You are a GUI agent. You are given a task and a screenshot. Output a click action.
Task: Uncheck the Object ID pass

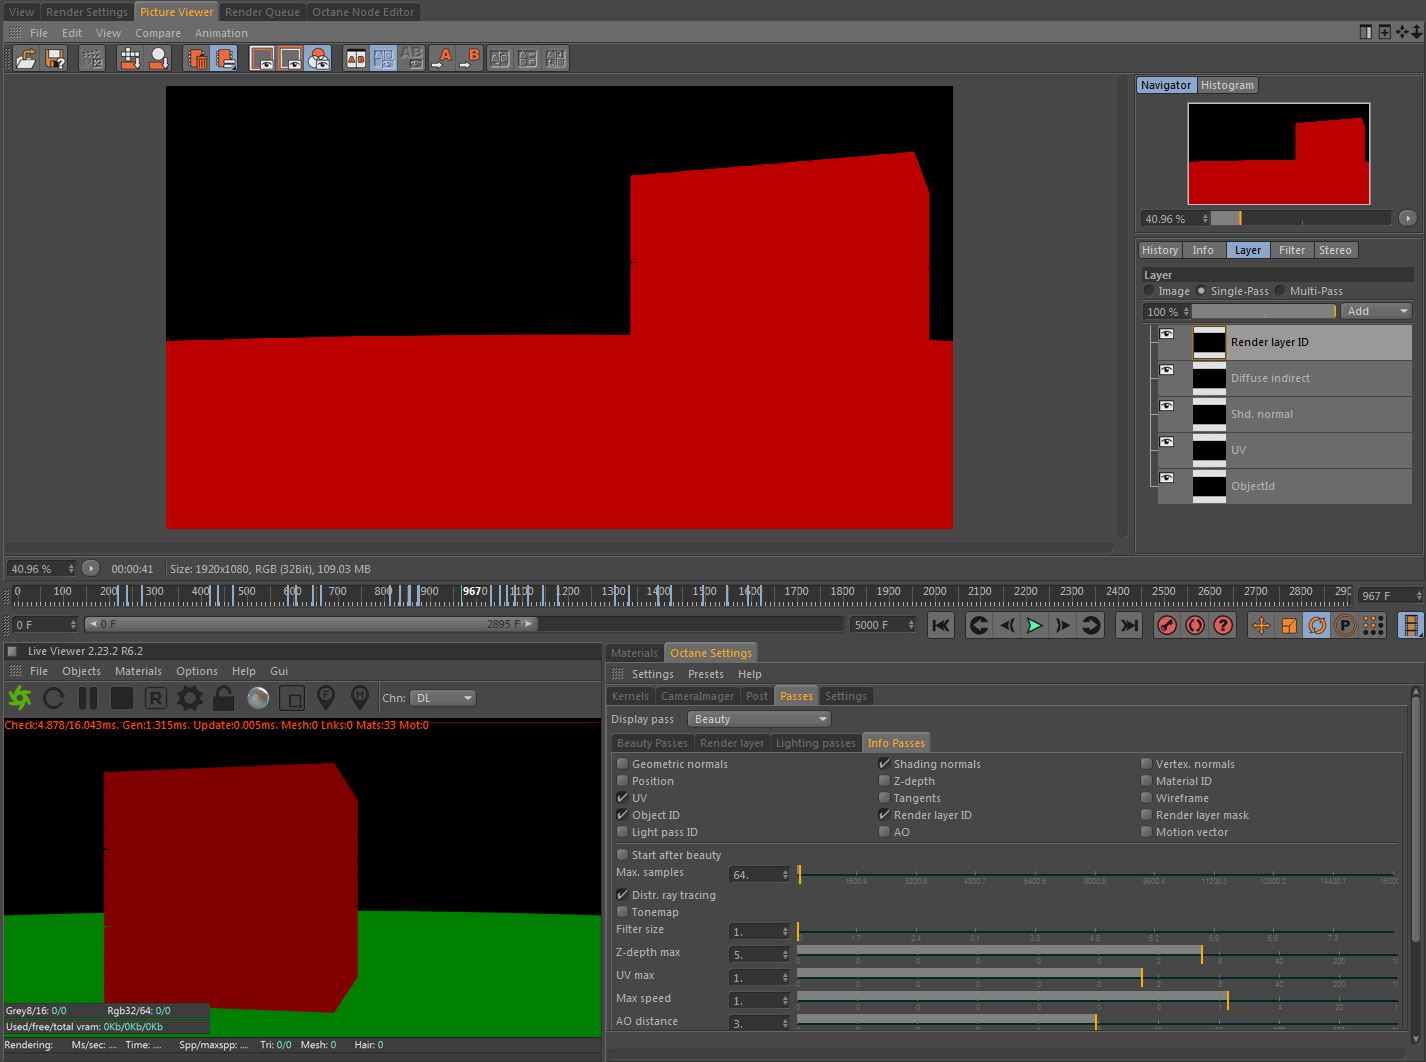(623, 815)
